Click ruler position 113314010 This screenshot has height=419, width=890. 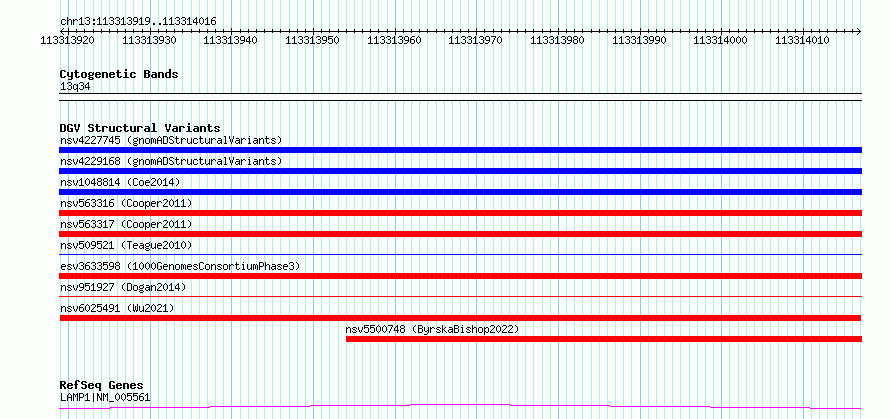803,40
